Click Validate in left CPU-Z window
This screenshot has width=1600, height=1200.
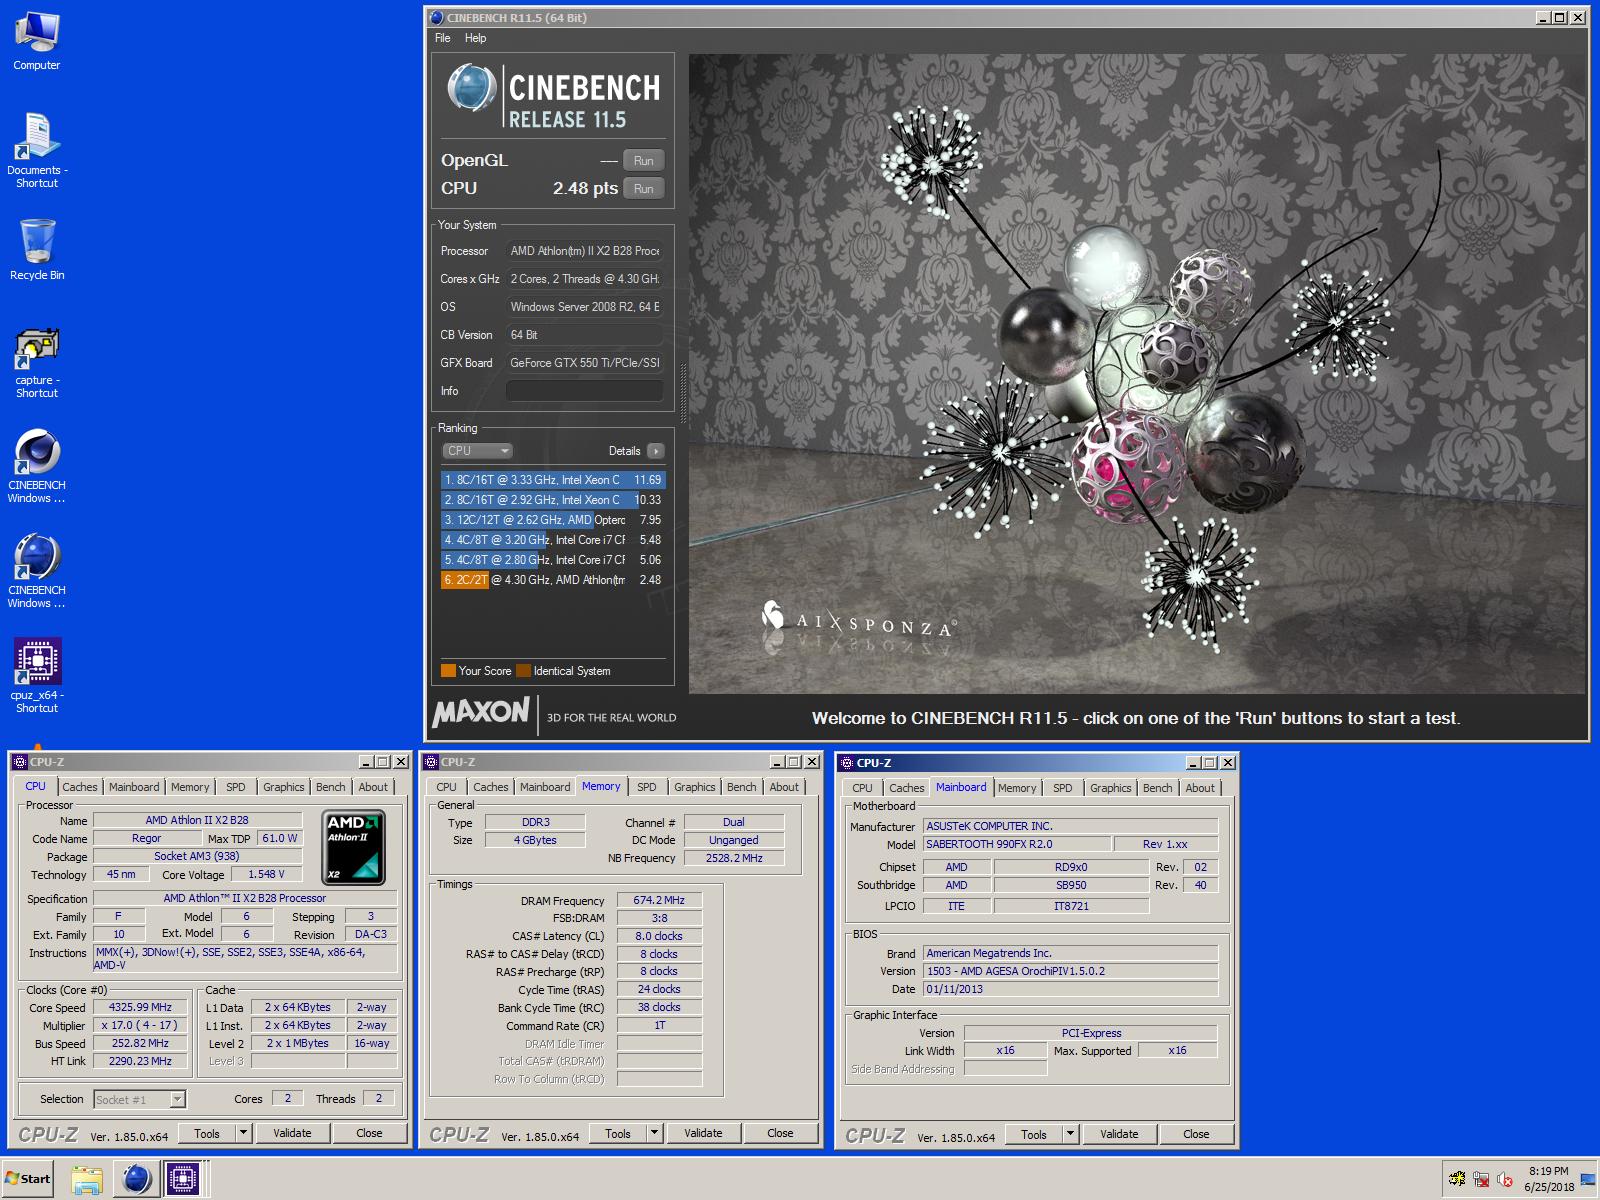[292, 1133]
